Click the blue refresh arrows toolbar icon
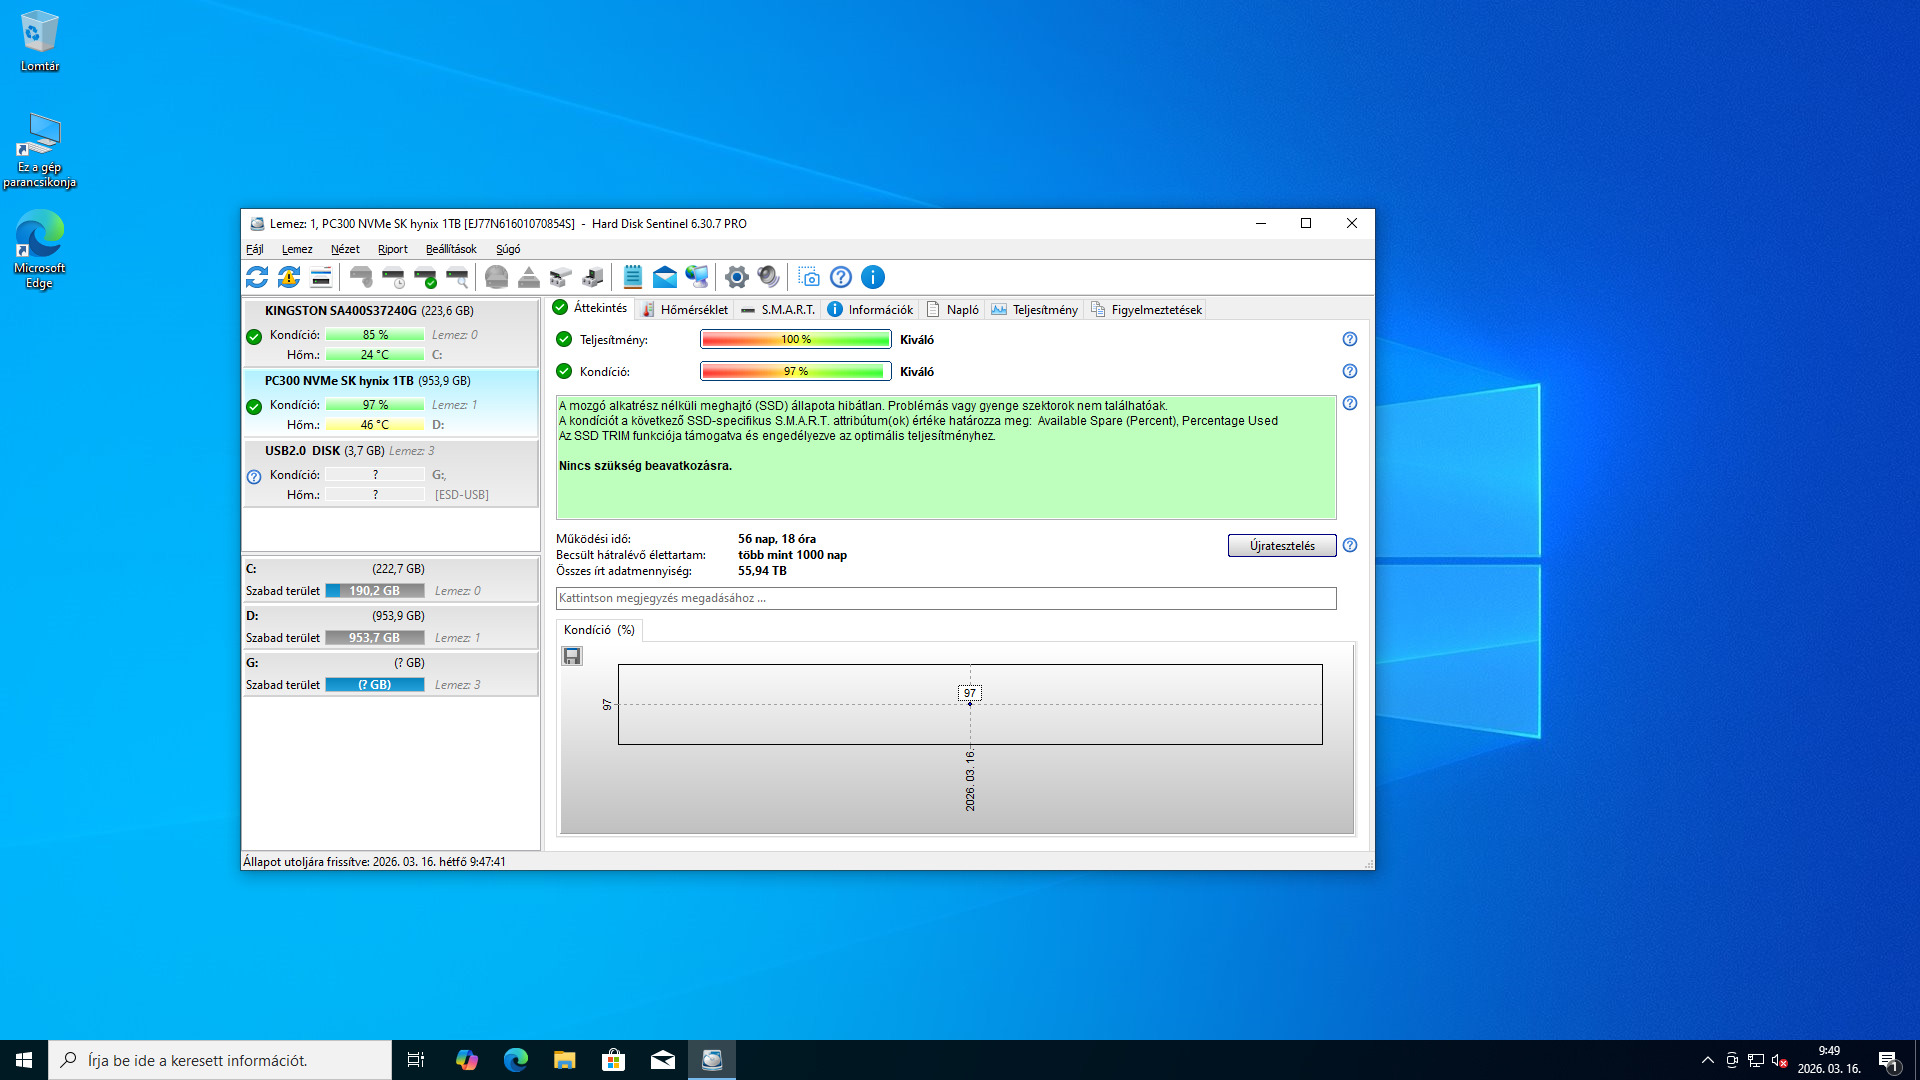Image resolution: width=1920 pixels, height=1080 pixels. 257,277
